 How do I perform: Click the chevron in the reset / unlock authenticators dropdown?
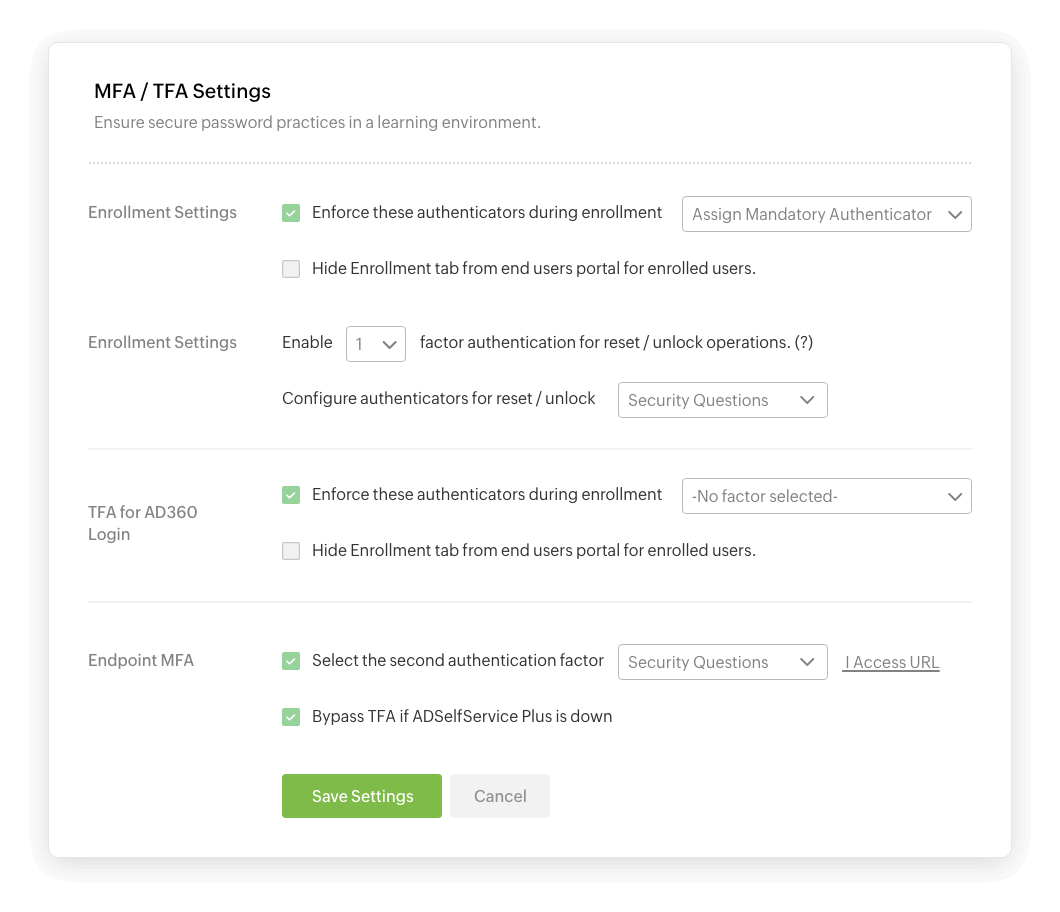point(808,400)
